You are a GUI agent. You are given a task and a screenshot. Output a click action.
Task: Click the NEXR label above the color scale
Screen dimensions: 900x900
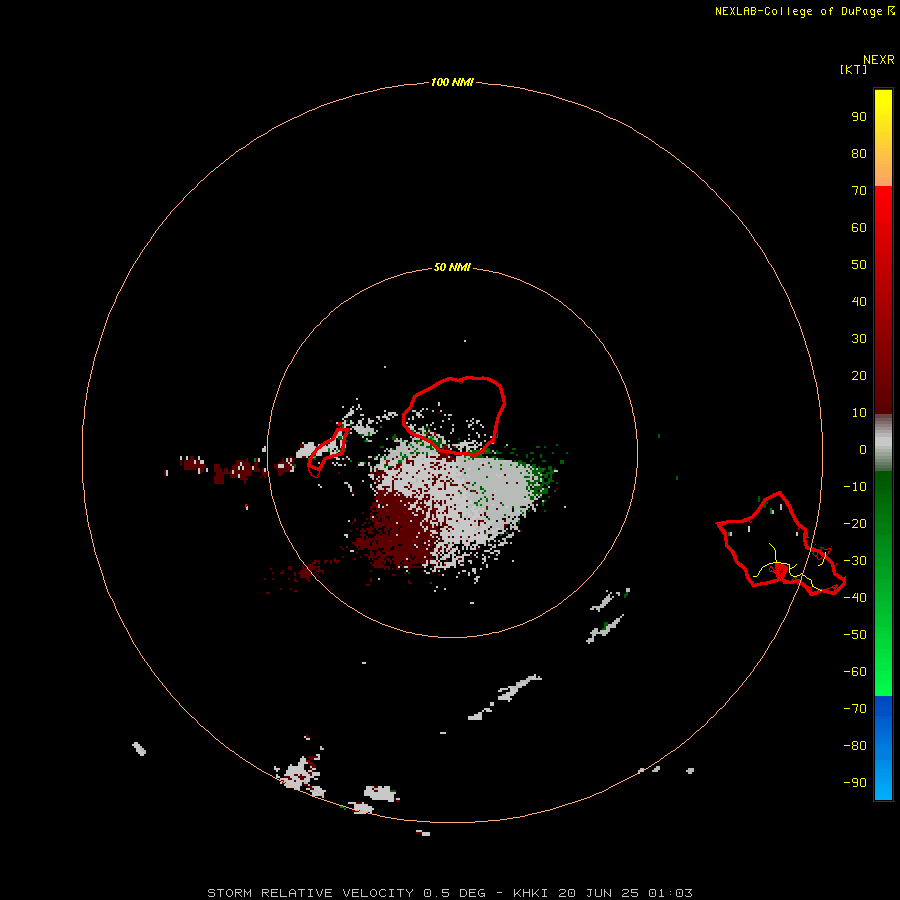point(878,60)
